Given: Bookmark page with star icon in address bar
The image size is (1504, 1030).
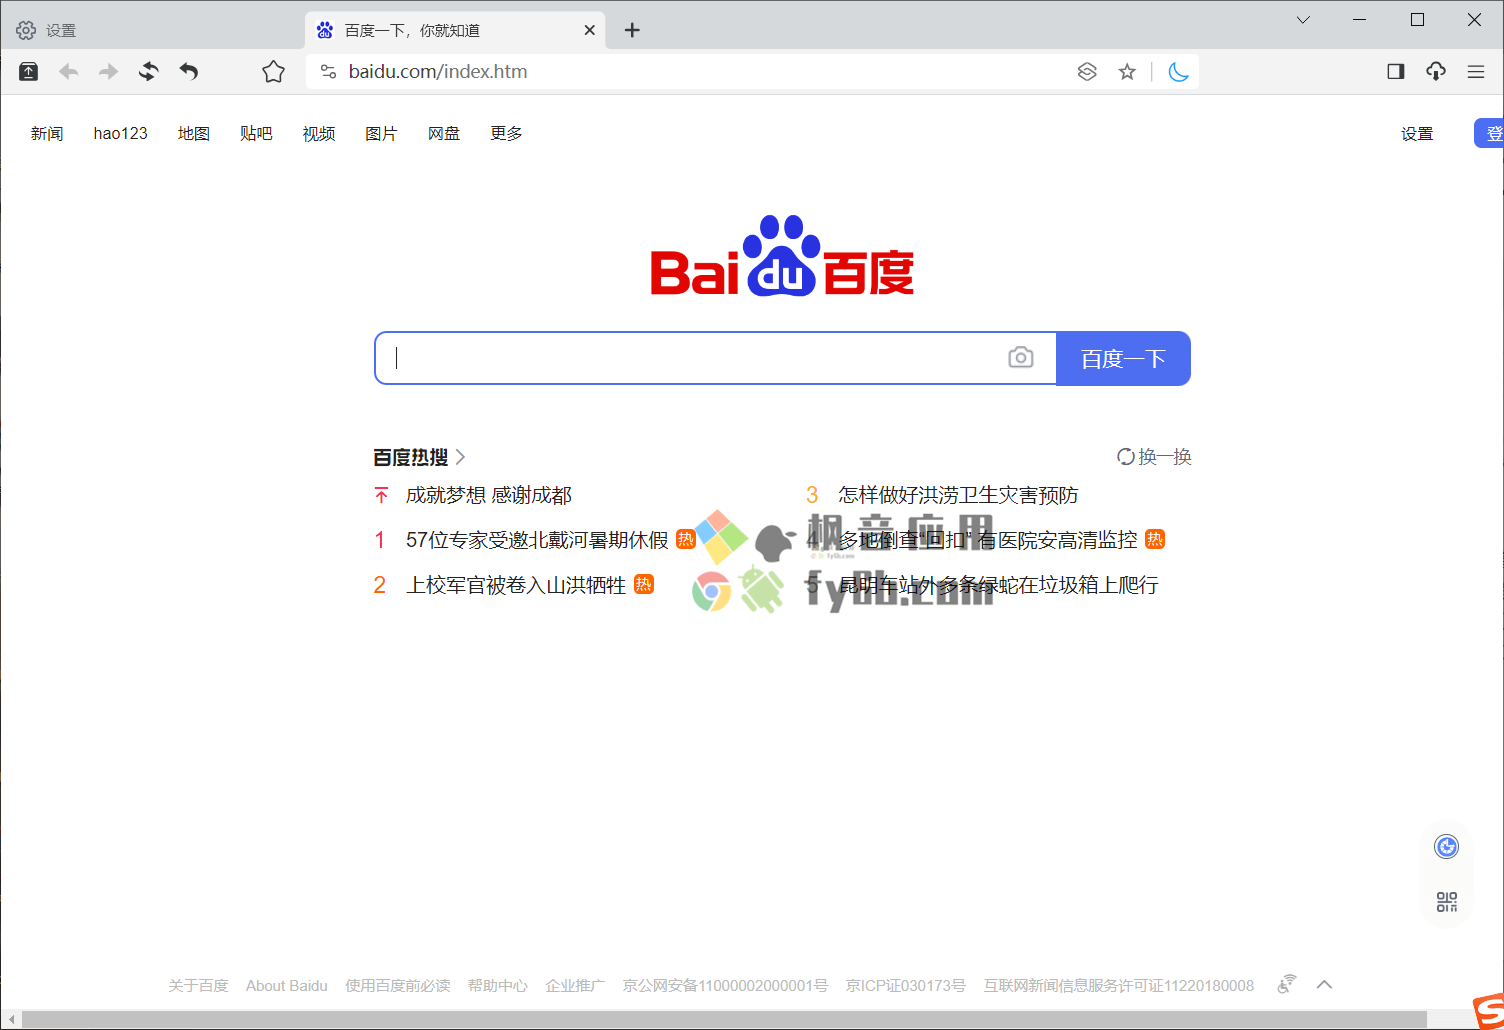Looking at the screenshot, I should [1127, 71].
